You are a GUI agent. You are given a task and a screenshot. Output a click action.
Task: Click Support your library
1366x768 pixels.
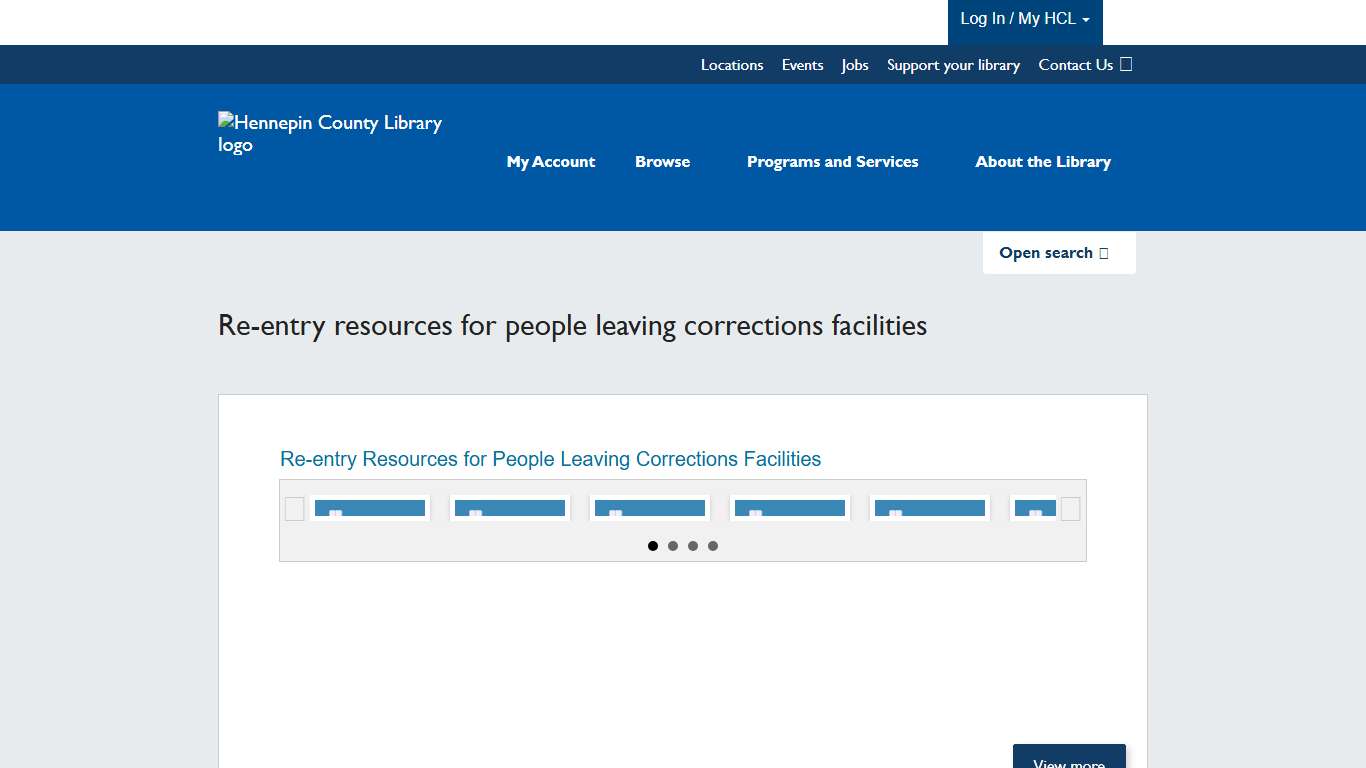coord(953,64)
